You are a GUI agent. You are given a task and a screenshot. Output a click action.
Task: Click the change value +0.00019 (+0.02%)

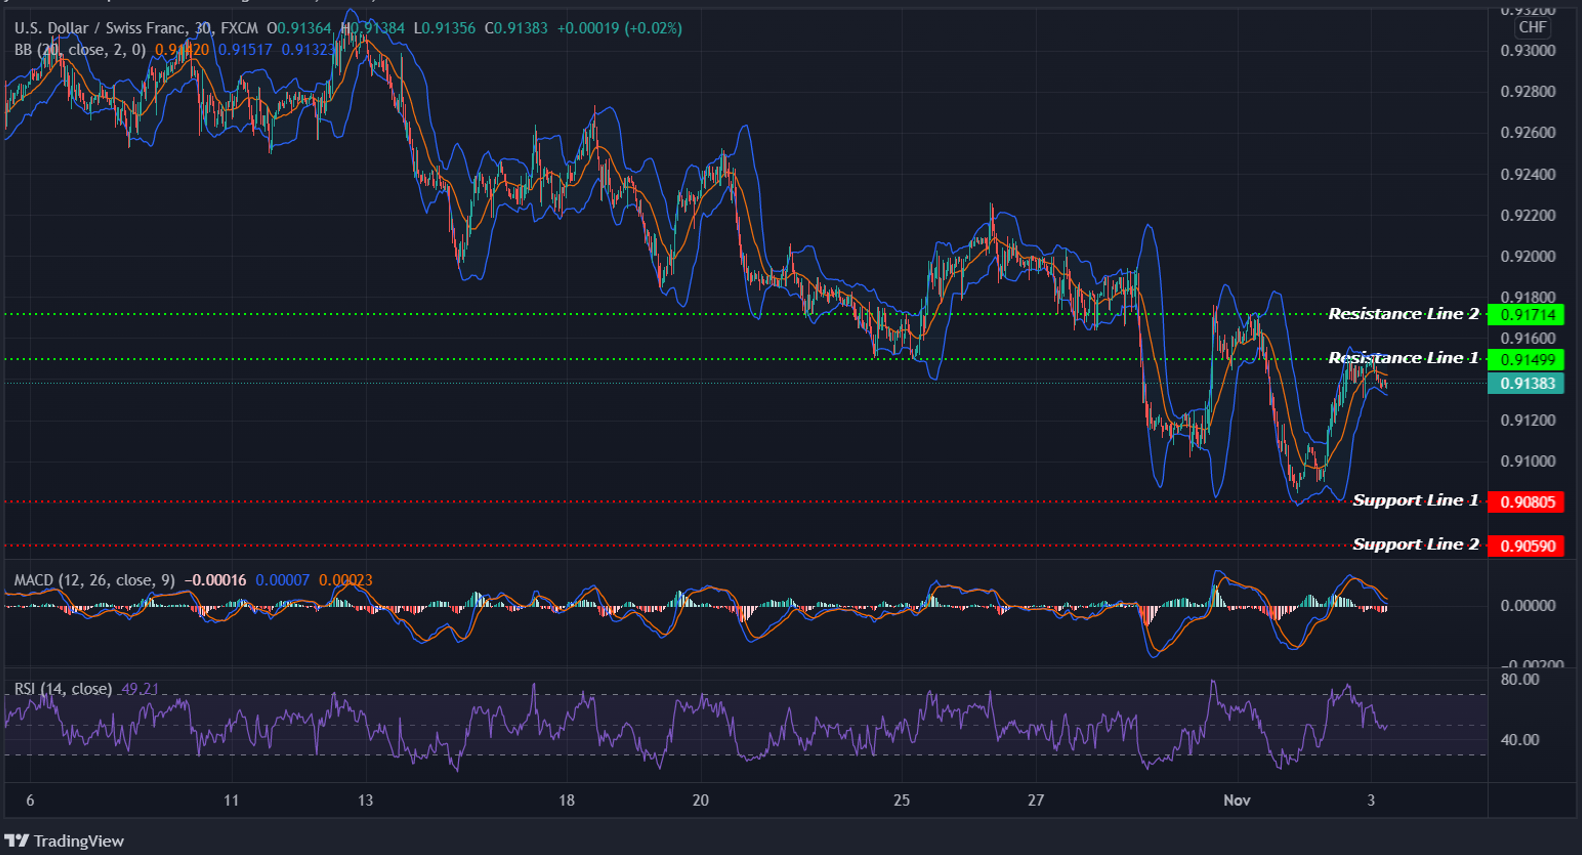point(620,28)
